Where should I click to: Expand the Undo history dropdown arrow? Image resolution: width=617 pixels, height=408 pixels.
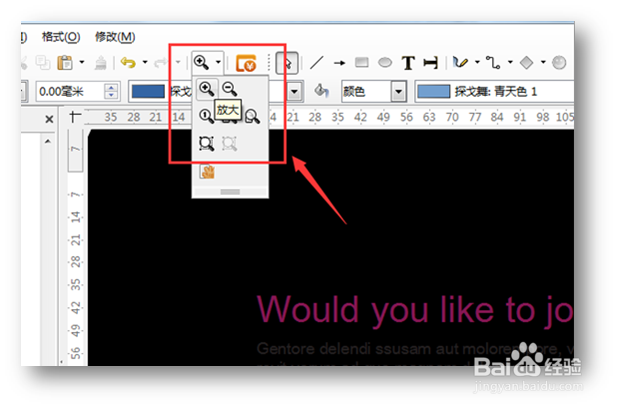pyautogui.click(x=145, y=62)
